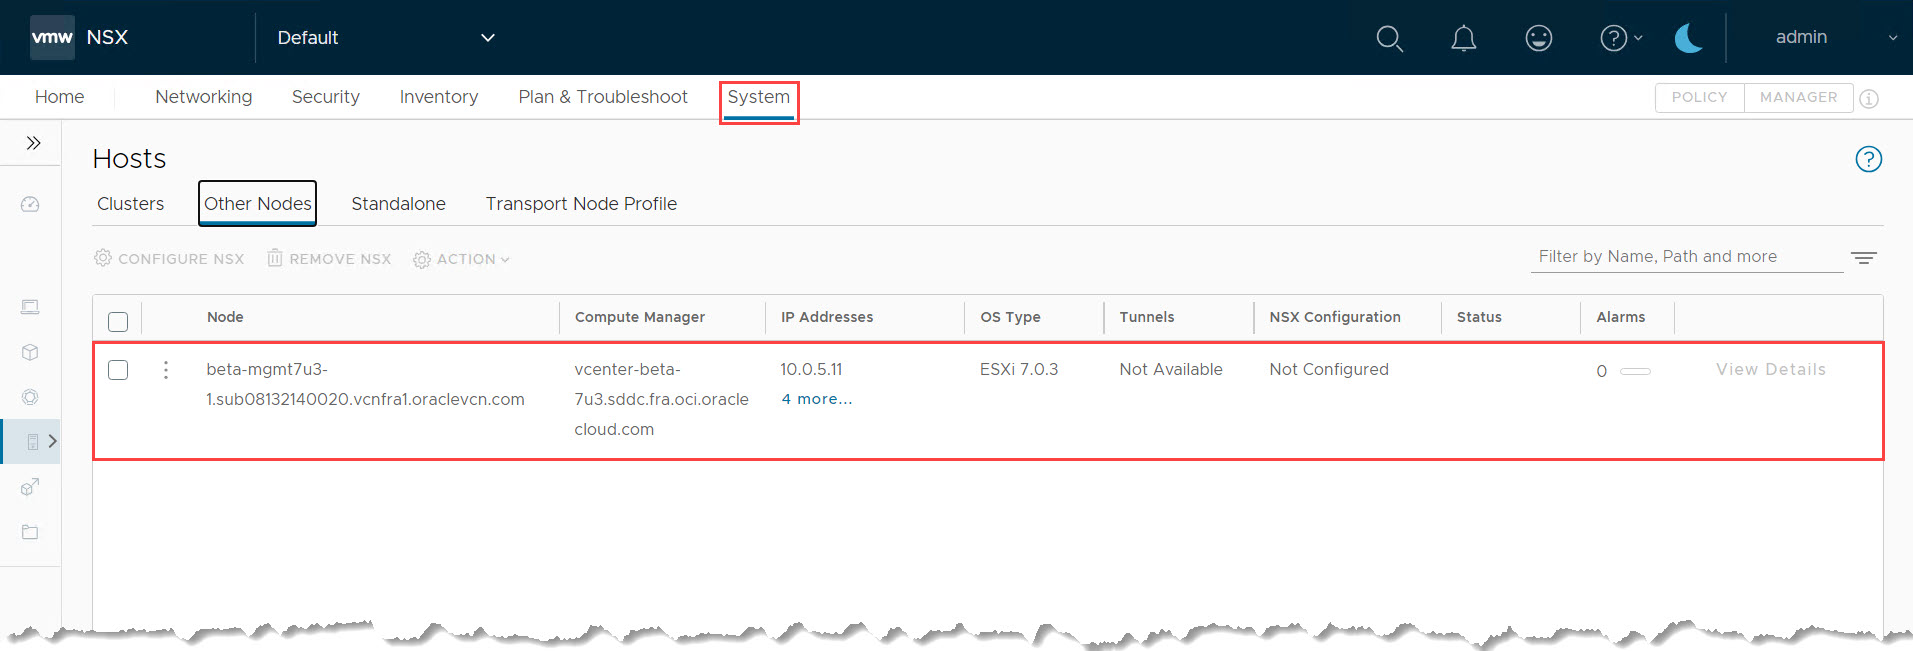Go to the Home tab
The image size is (1913, 651).
(59, 97)
